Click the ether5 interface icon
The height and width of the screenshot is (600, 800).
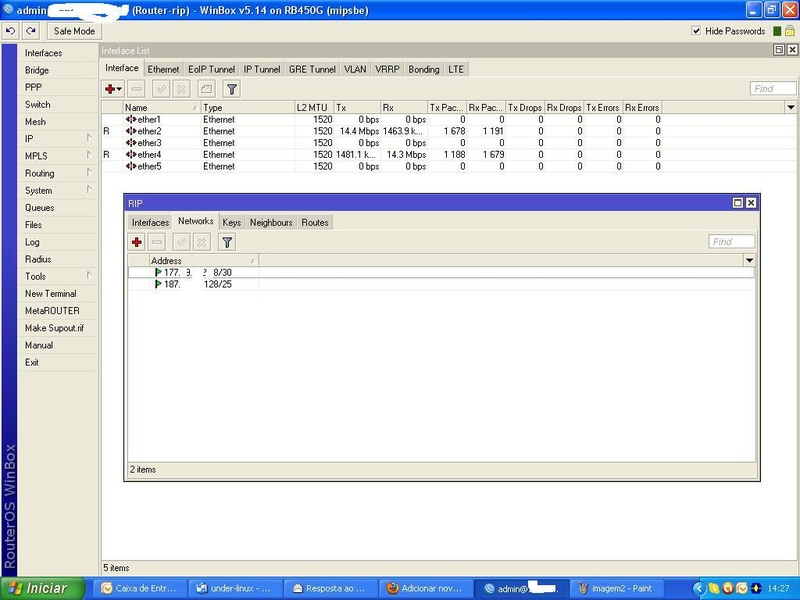tap(131, 166)
